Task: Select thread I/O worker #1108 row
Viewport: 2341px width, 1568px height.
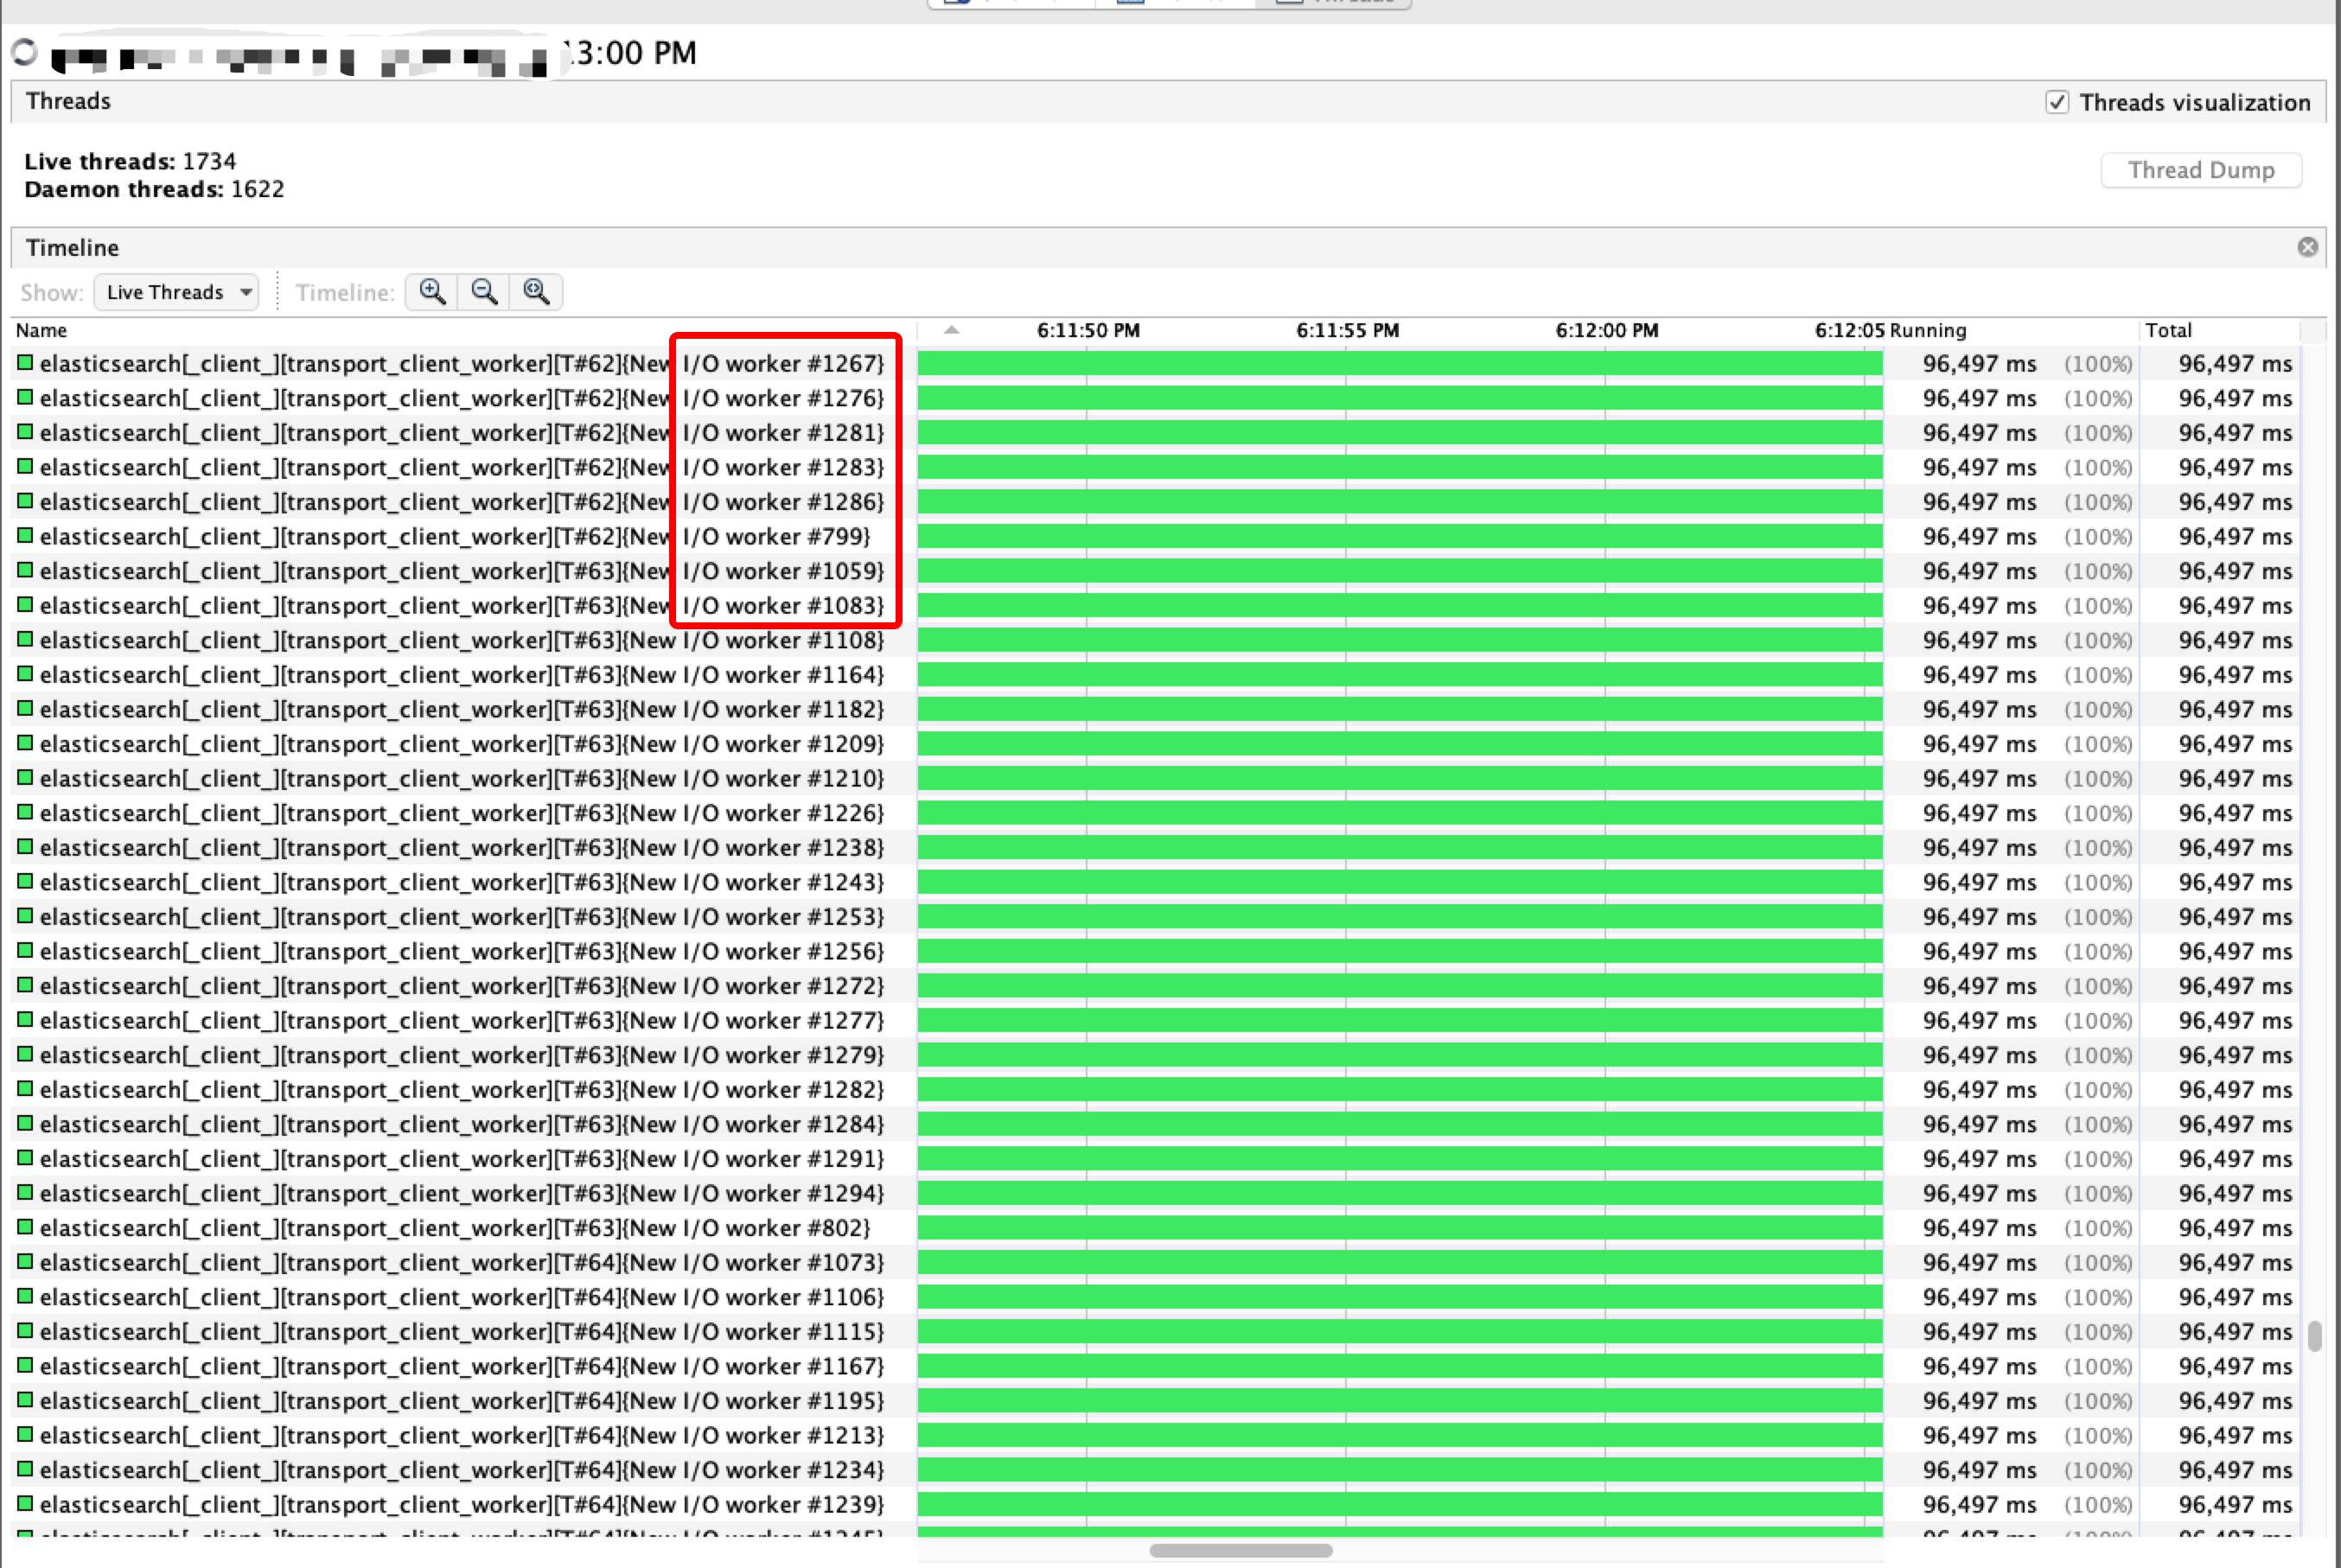Action: pyautogui.click(x=1156, y=640)
